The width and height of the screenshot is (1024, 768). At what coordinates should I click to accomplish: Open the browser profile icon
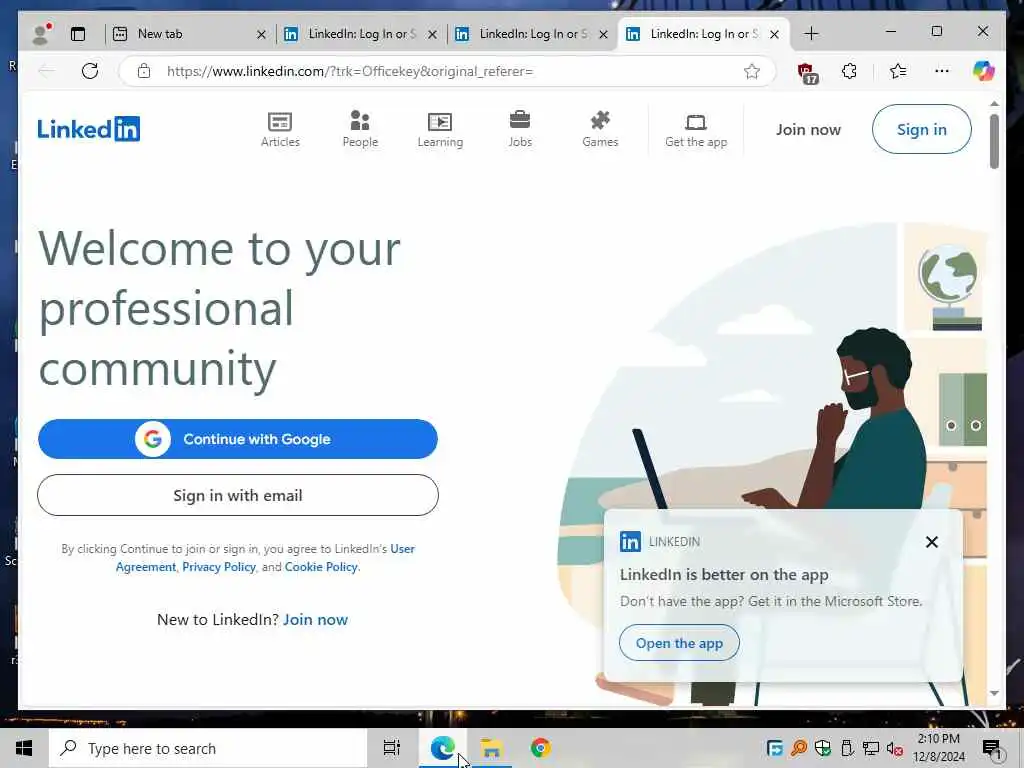[x=41, y=34]
